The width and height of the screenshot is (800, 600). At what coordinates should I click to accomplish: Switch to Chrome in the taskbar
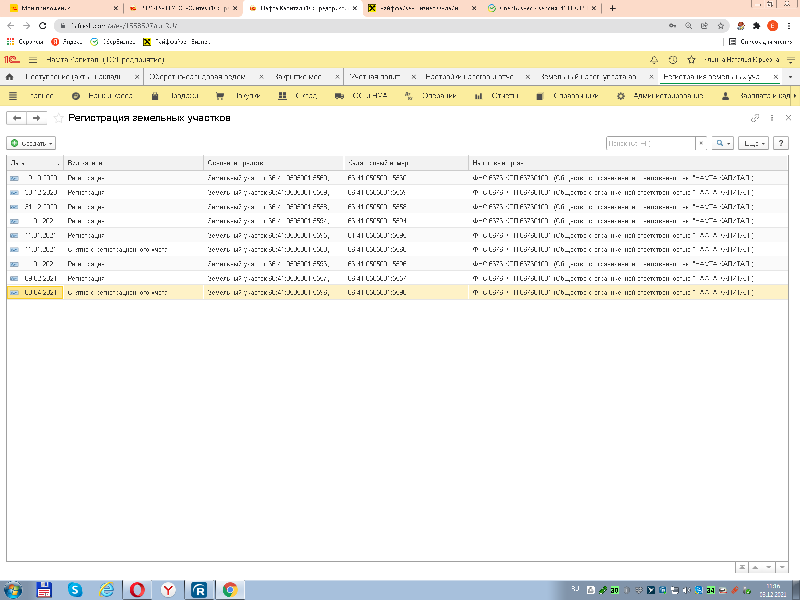point(230,590)
